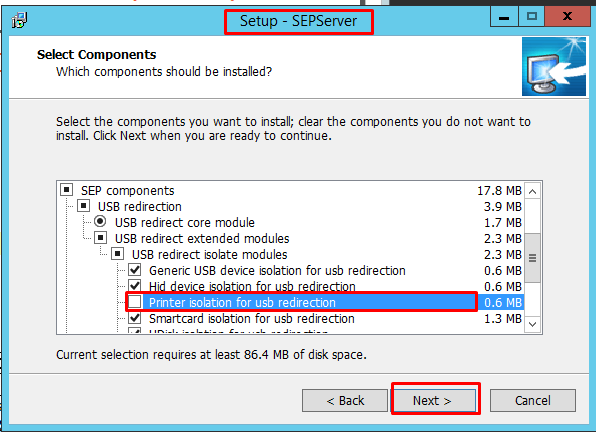596x432 pixels.
Task: Select USB redirect core module radio
Action: click(x=100, y=221)
